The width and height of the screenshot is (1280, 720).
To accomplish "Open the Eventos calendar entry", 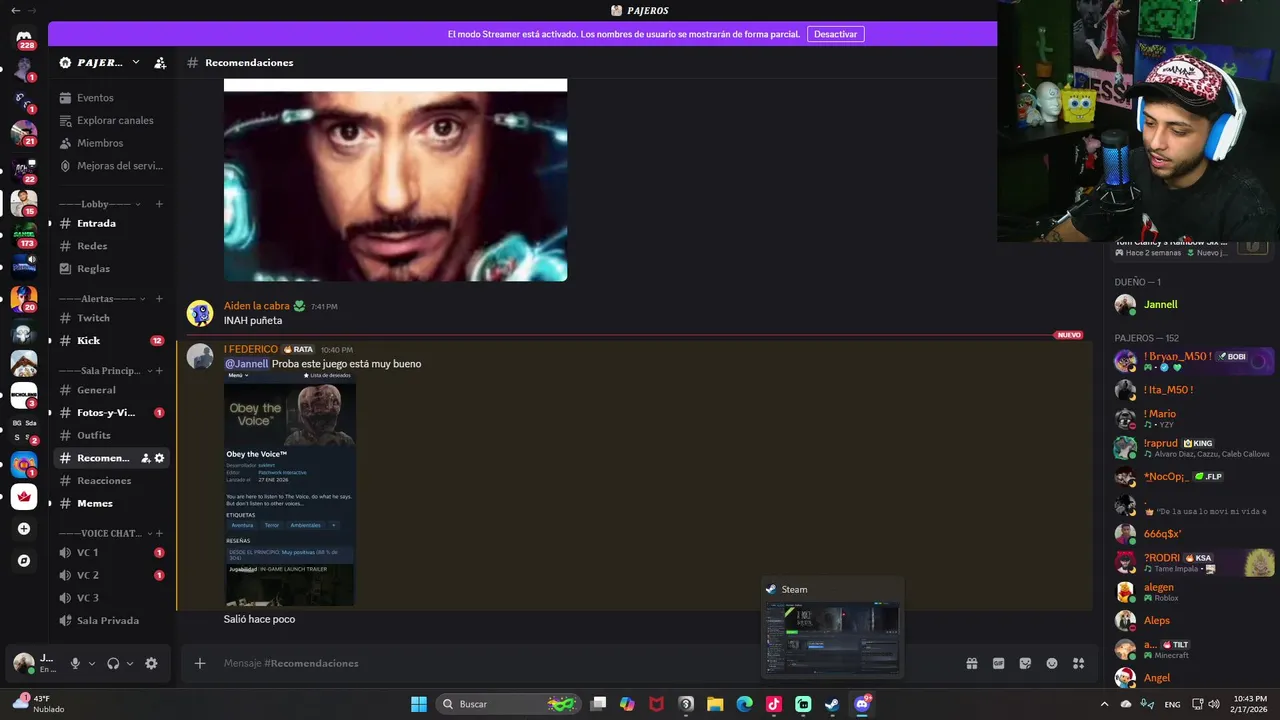I will tap(110, 98).
